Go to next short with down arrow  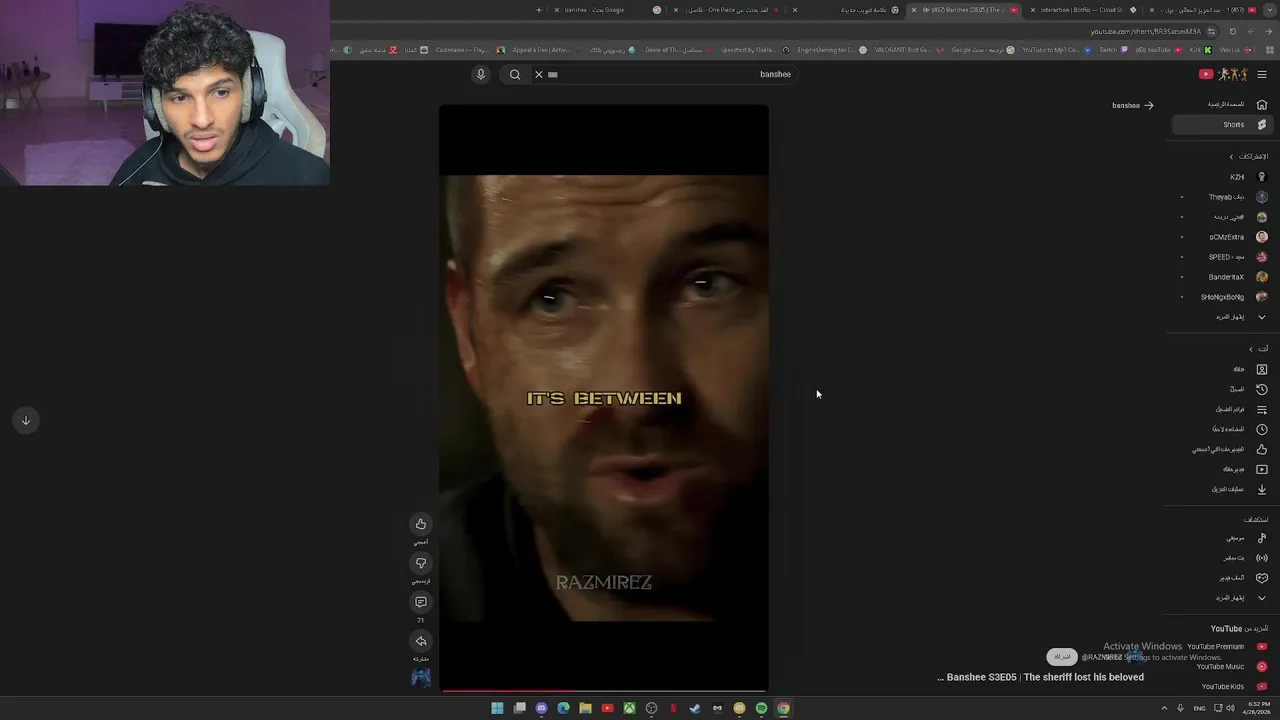[26, 420]
